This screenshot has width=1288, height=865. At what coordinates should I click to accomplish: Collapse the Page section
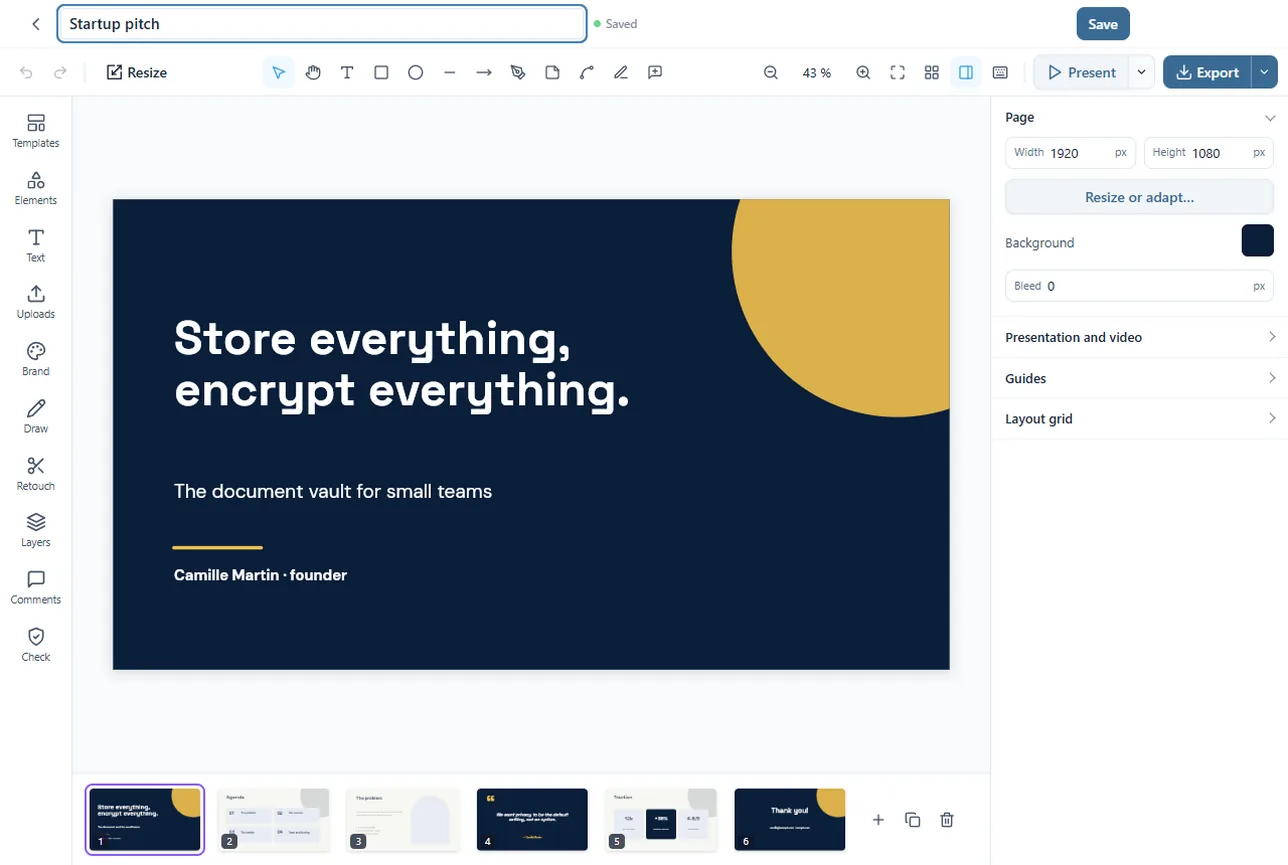1271,117
